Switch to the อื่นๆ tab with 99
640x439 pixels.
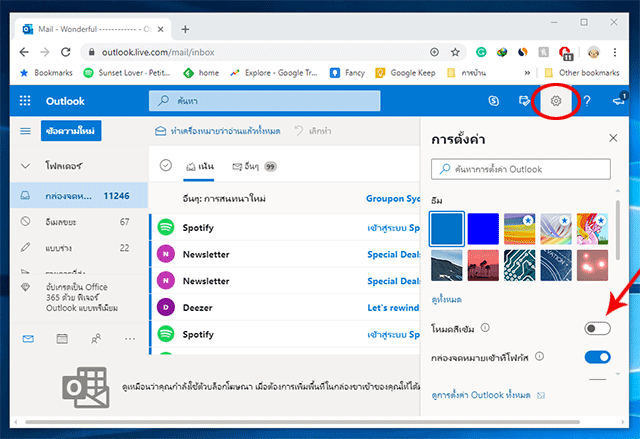point(255,166)
